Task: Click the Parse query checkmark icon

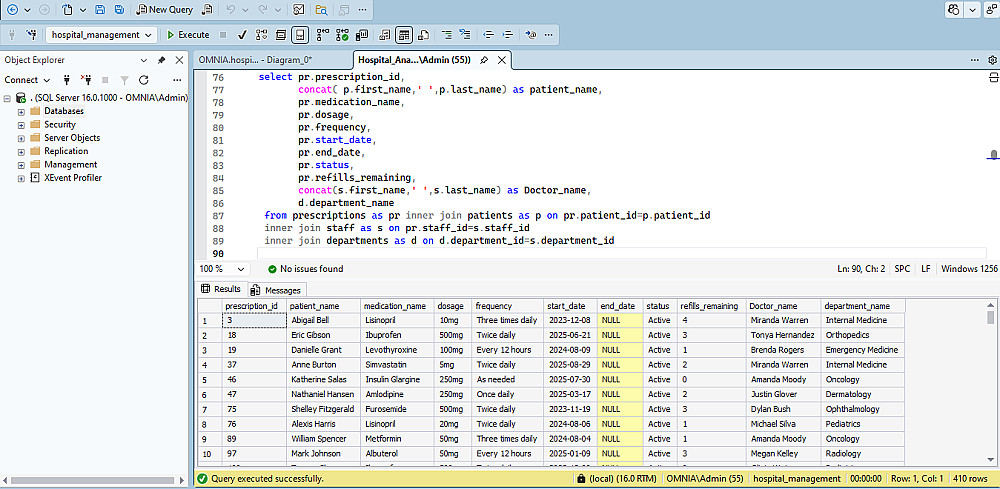Action: click(x=242, y=34)
